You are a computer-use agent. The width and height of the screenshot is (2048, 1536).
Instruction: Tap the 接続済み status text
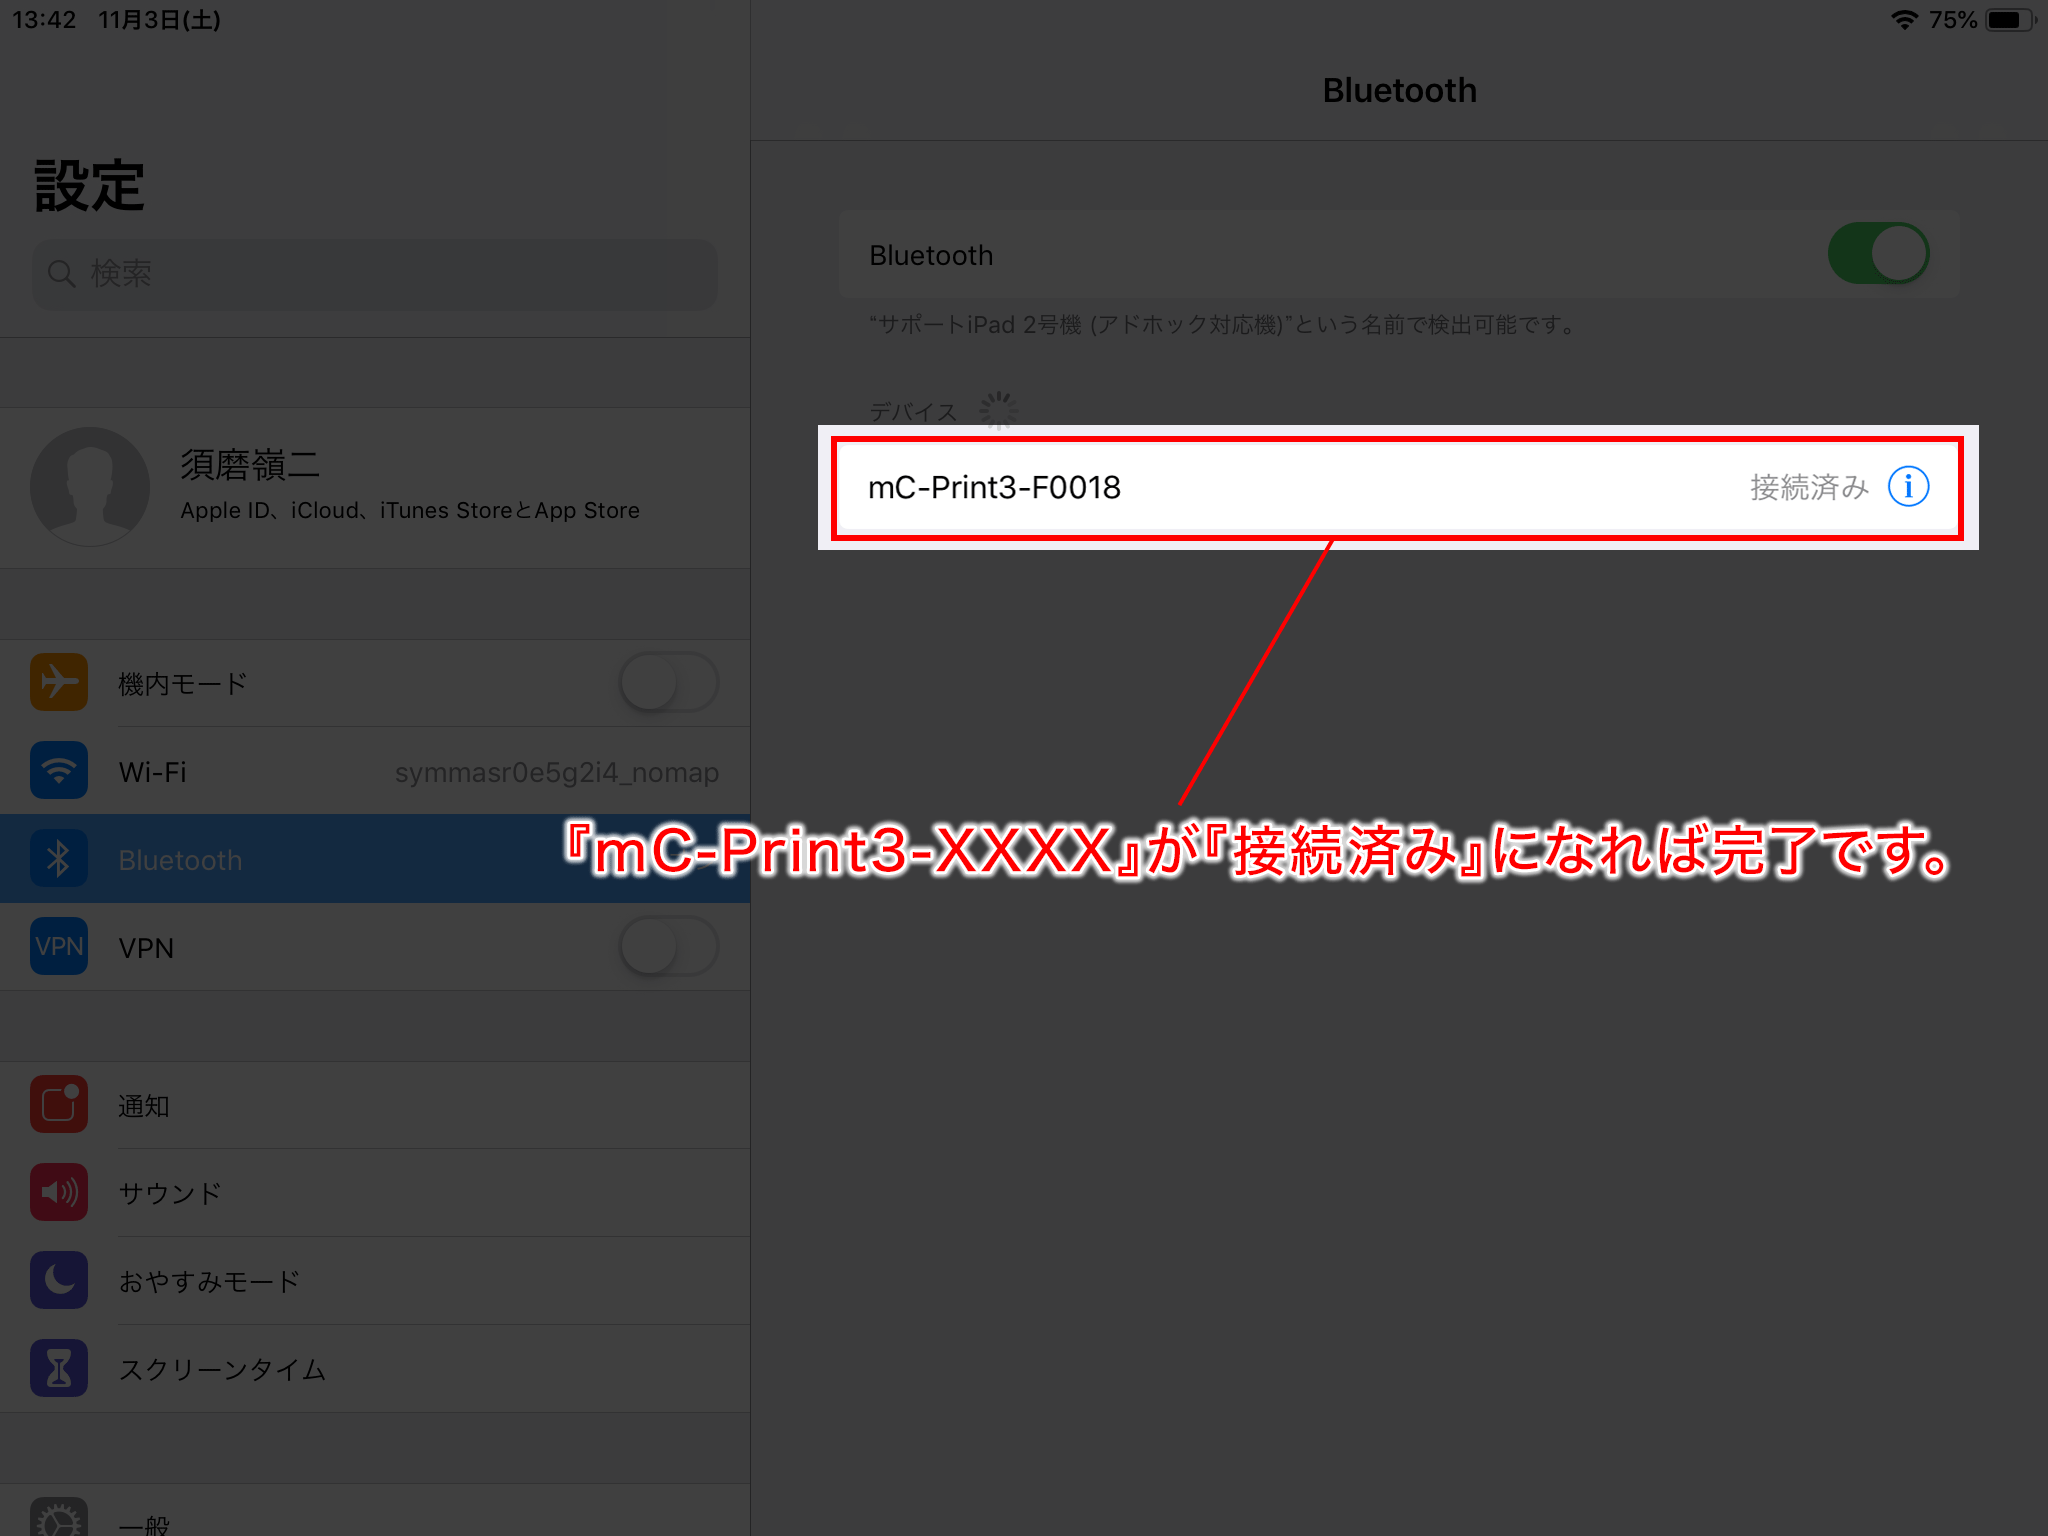(1809, 487)
